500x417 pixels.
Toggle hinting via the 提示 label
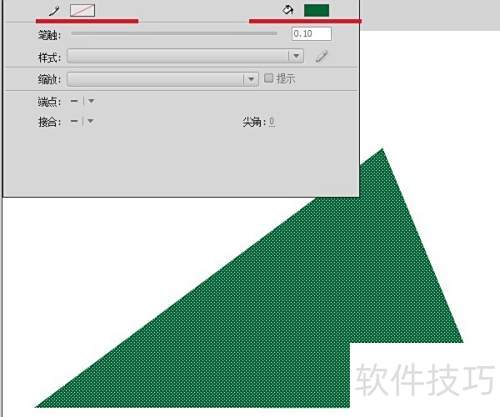tap(286, 79)
